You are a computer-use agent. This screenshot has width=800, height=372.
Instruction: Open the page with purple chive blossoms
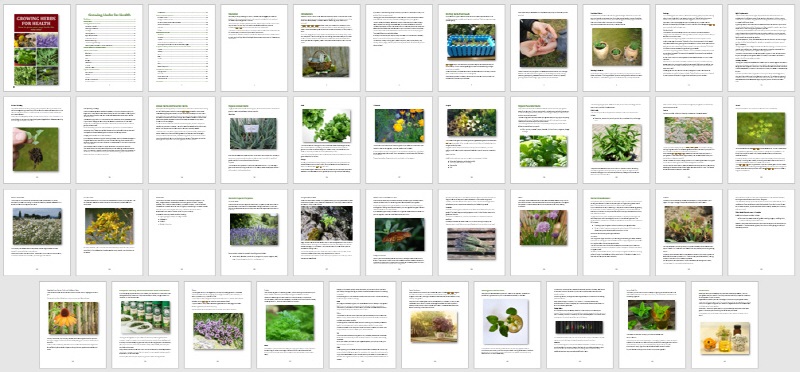544,233
